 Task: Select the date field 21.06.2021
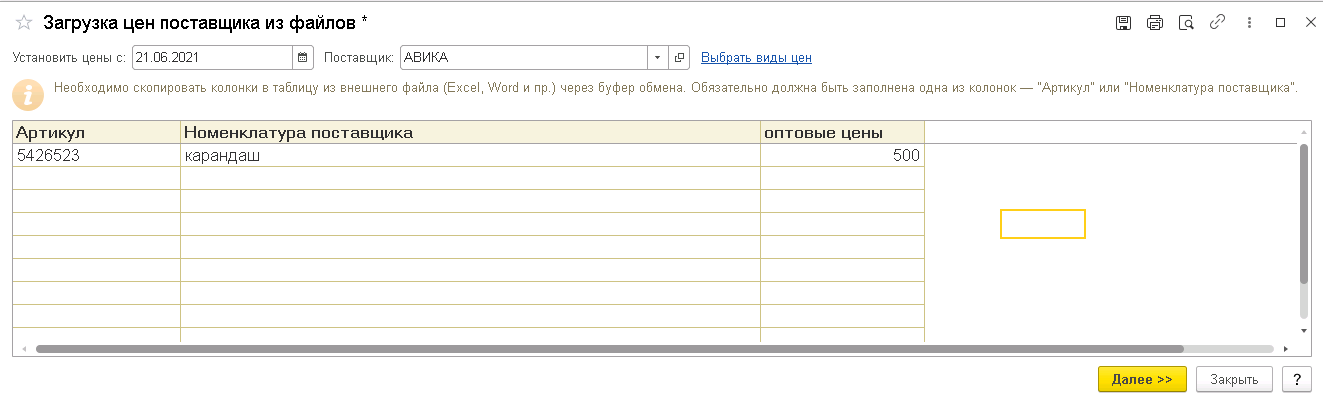[x=213, y=57]
